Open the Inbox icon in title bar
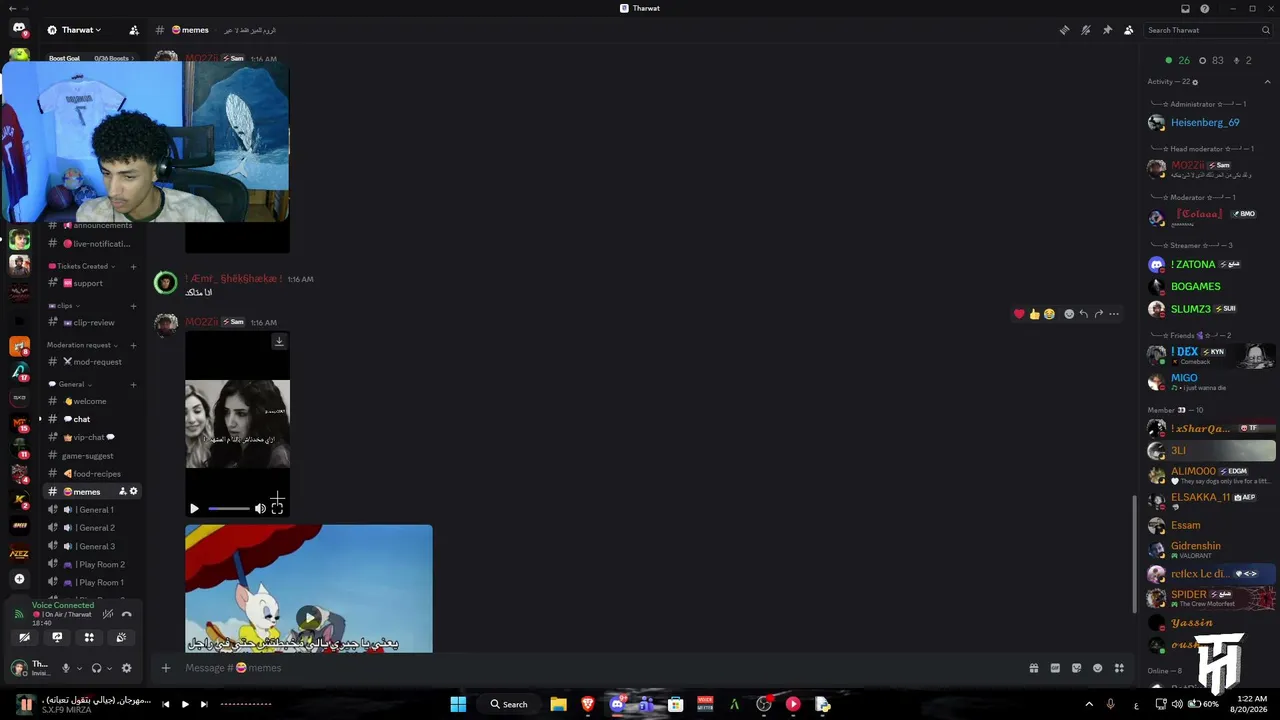1280x720 pixels. 1185,8
